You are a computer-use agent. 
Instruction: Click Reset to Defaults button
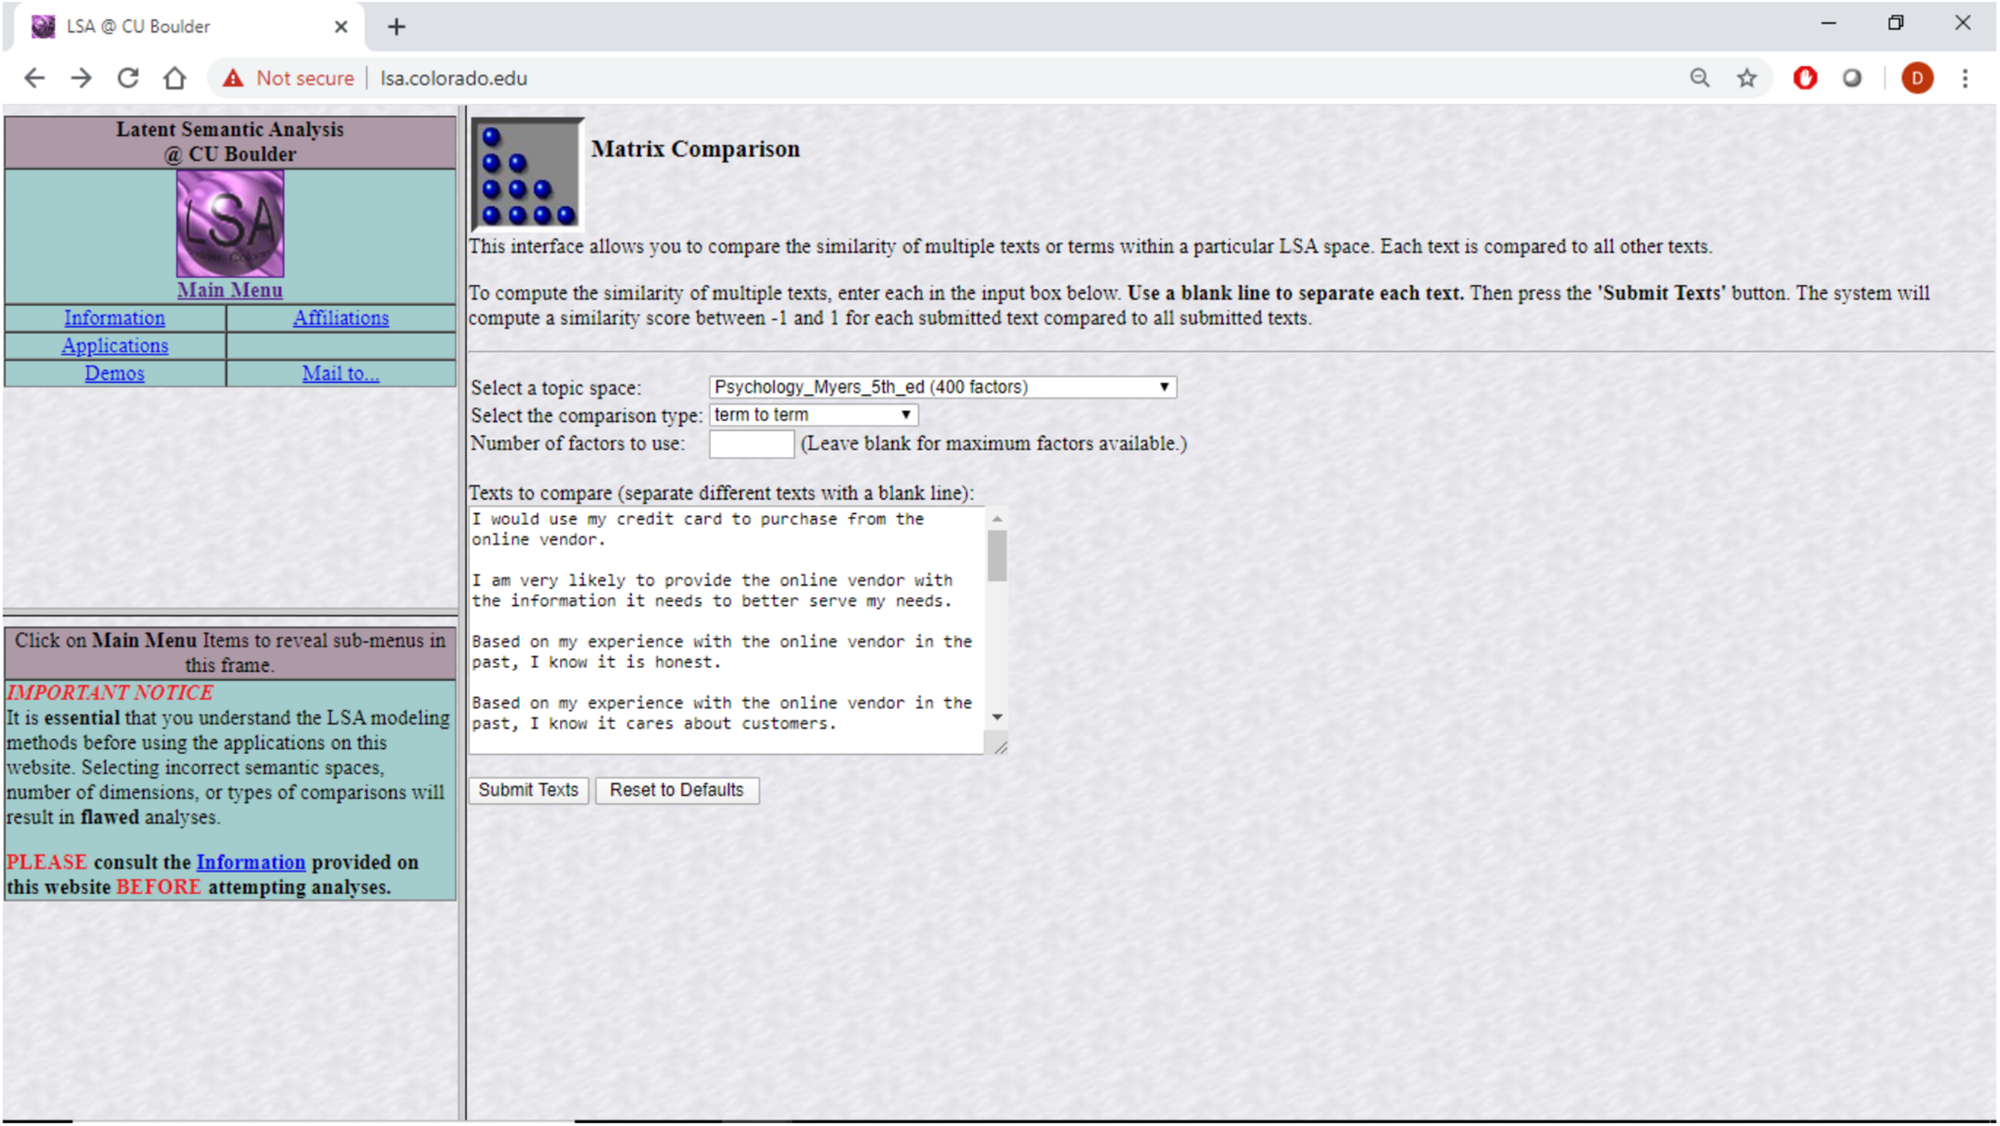[676, 790]
